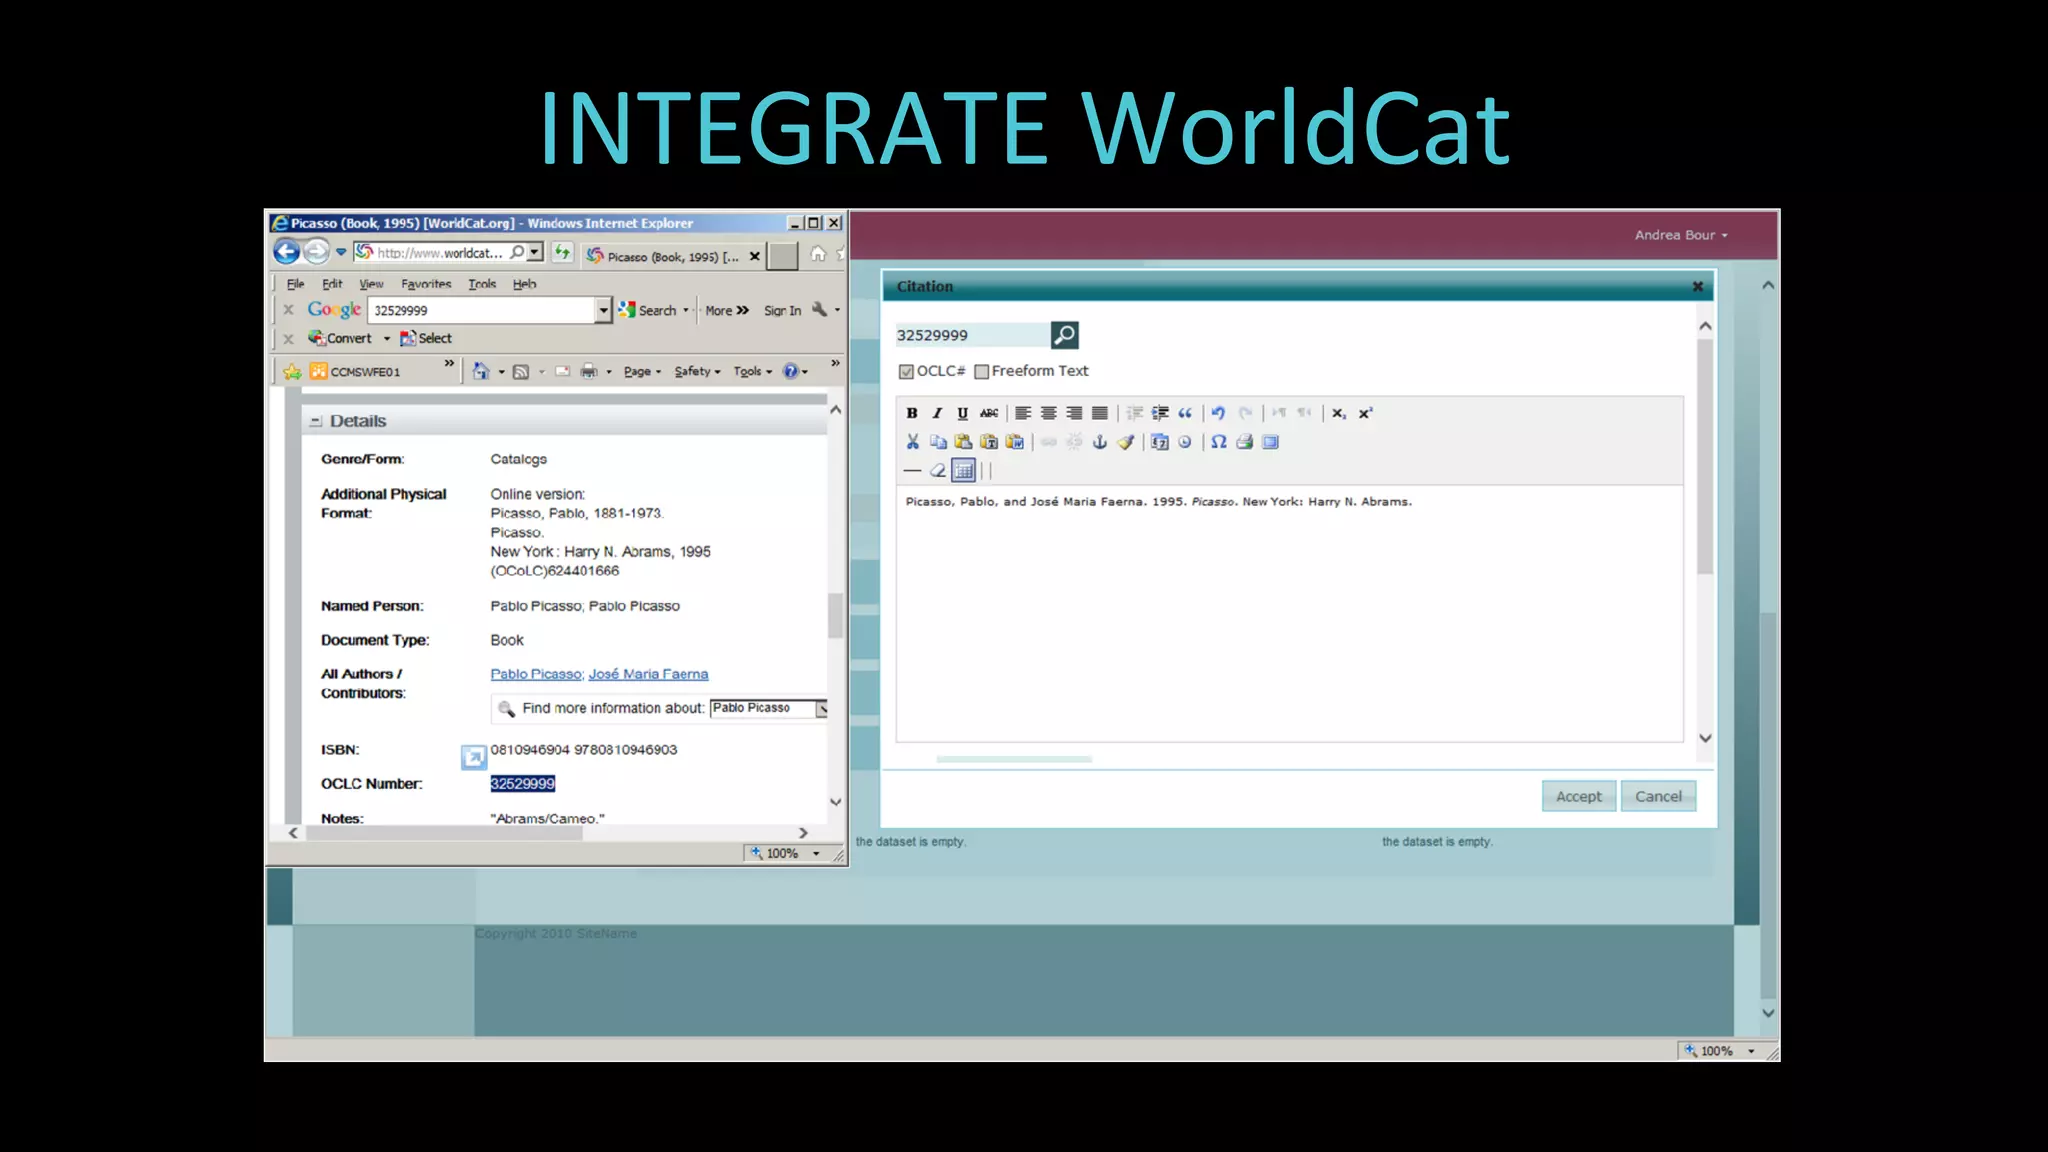2048x1152 pixels.
Task: Open the Andrea Bour user menu
Action: click(x=1680, y=235)
